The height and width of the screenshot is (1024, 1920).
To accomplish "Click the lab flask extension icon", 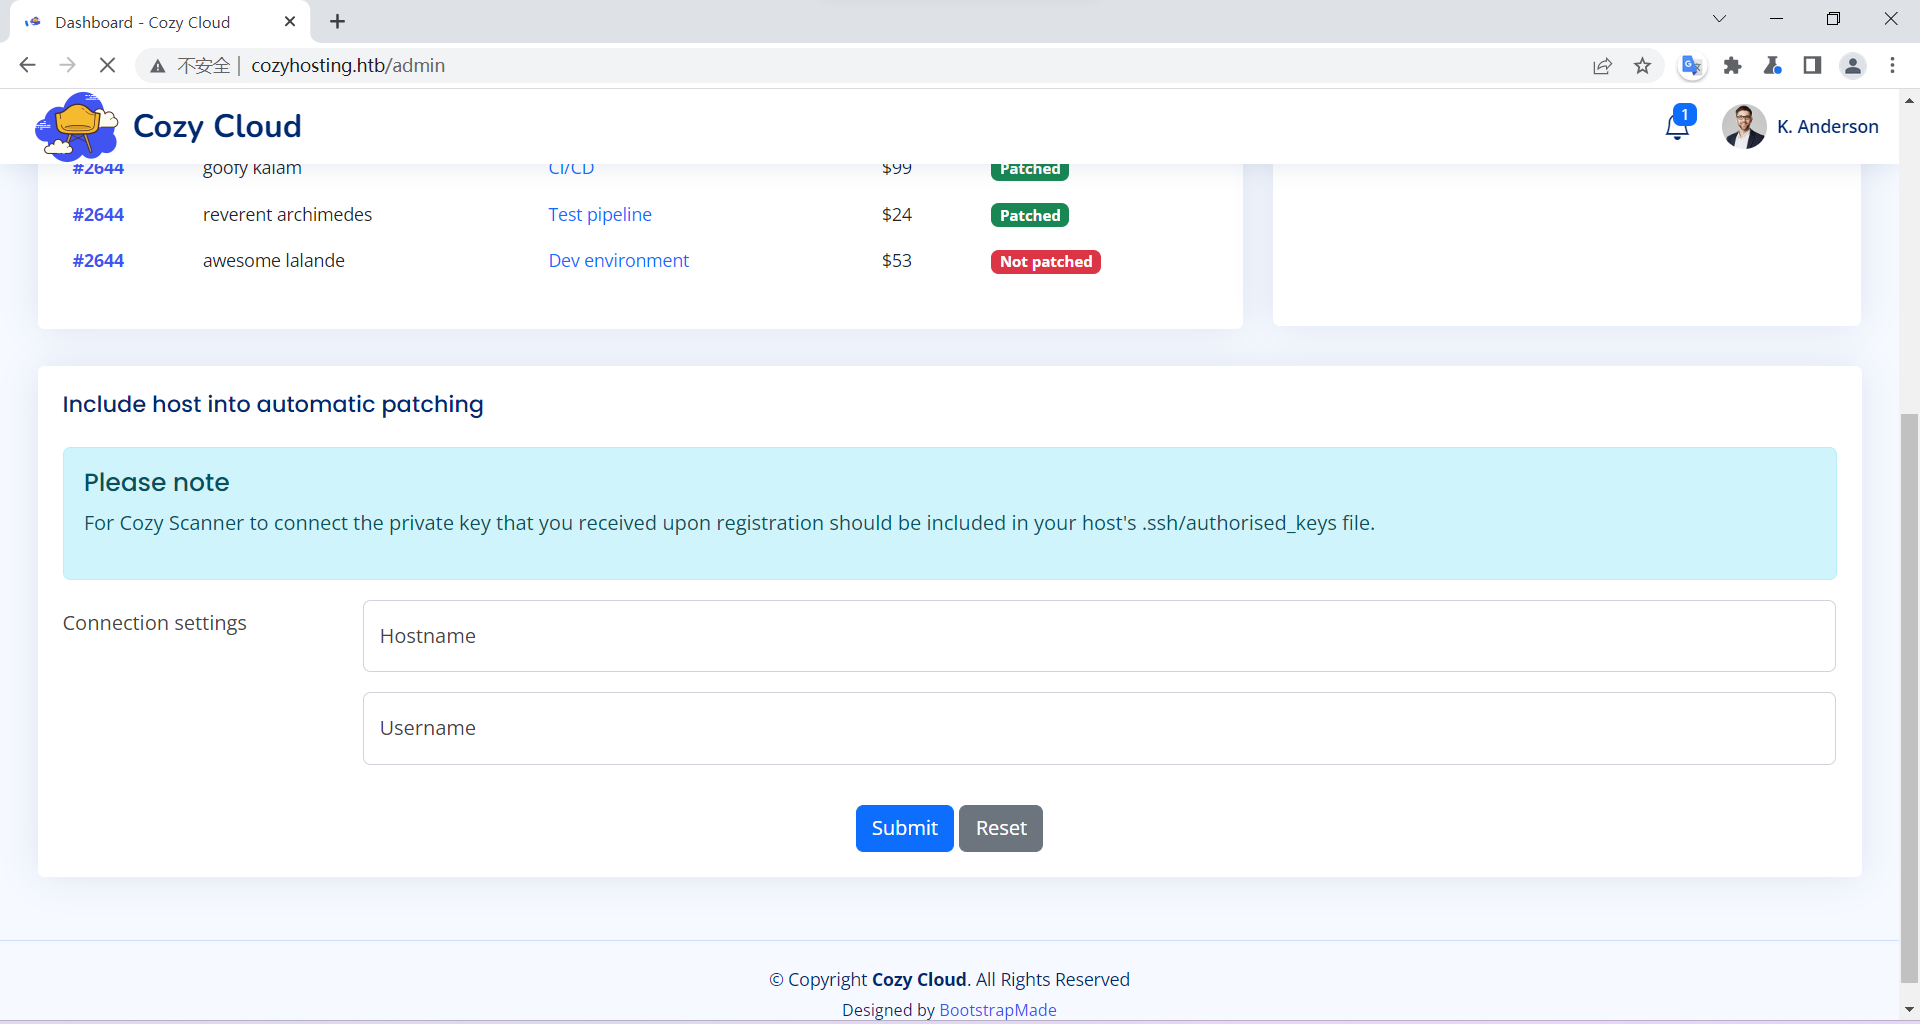I will tap(1773, 65).
